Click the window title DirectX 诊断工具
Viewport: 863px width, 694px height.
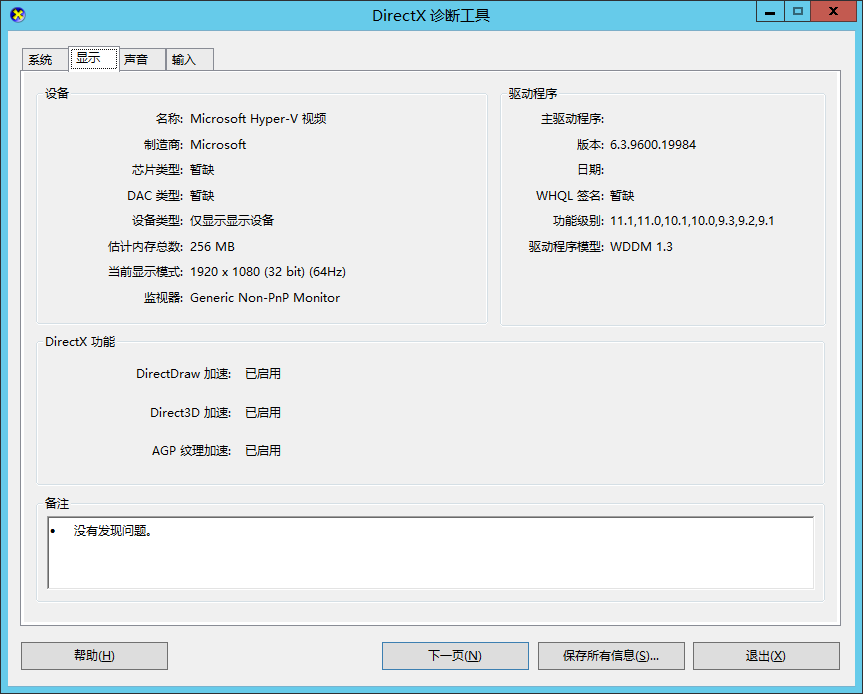click(x=431, y=15)
